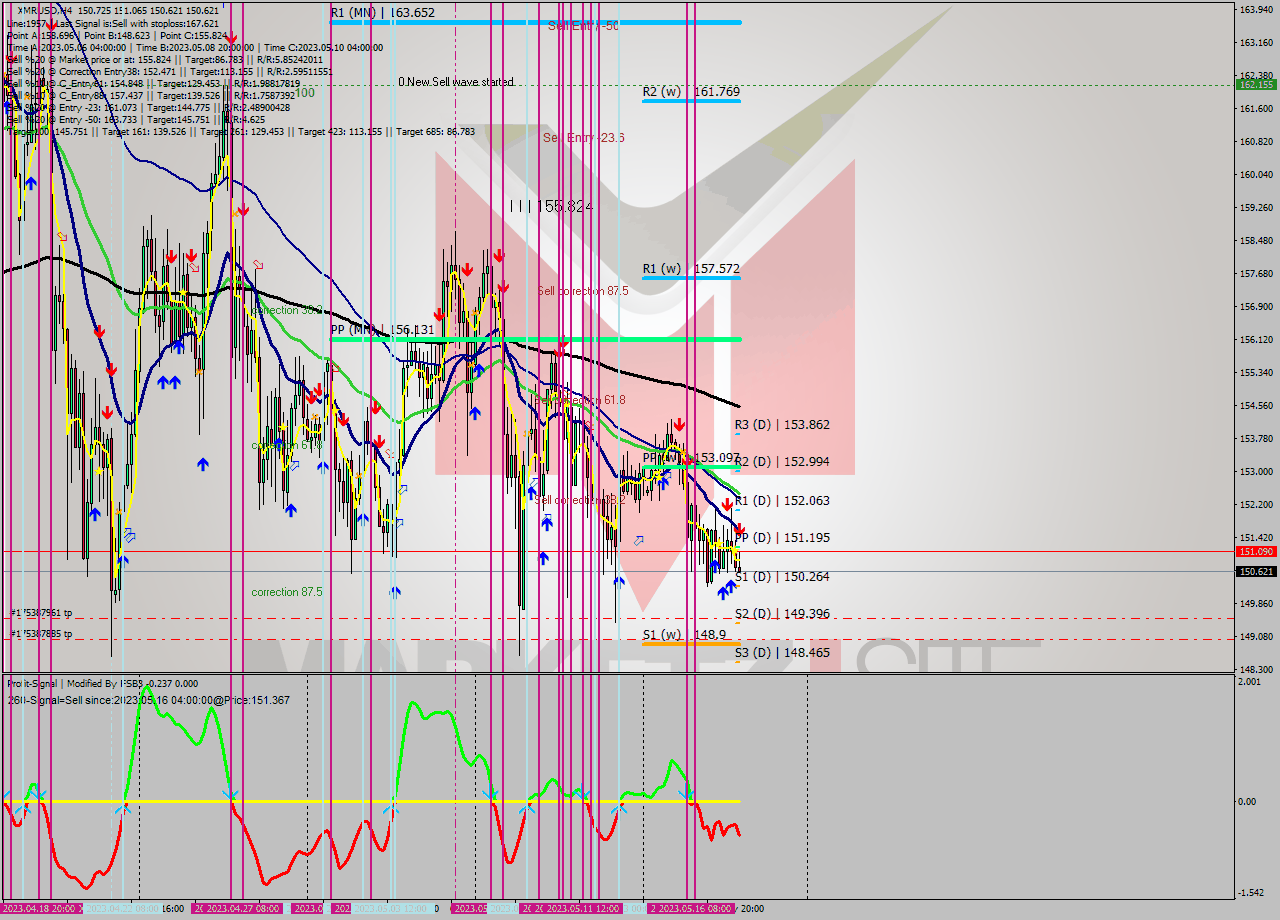The image size is (1280, 920).
Task: Select the PP (D) 151.195 pivot label
Action: pyautogui.click(x=782, y=538)
